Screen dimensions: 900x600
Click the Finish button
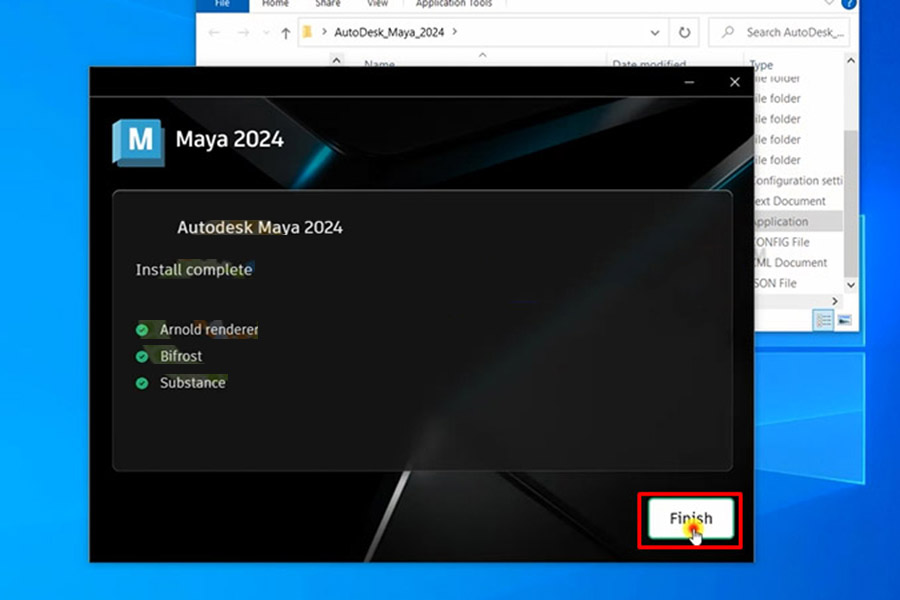click(x=689, y=518)
